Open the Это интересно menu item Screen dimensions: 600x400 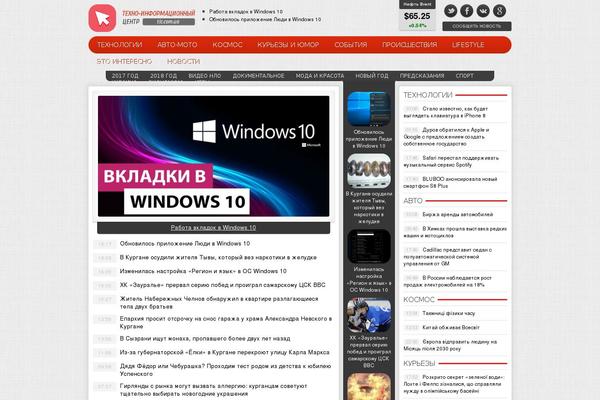(124, 61)
